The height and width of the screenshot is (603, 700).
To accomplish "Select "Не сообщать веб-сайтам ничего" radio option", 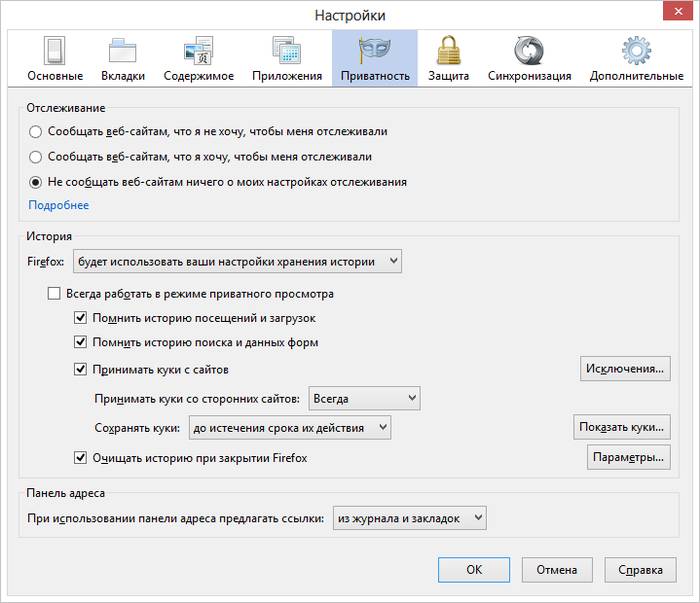I will coord(36,182).
